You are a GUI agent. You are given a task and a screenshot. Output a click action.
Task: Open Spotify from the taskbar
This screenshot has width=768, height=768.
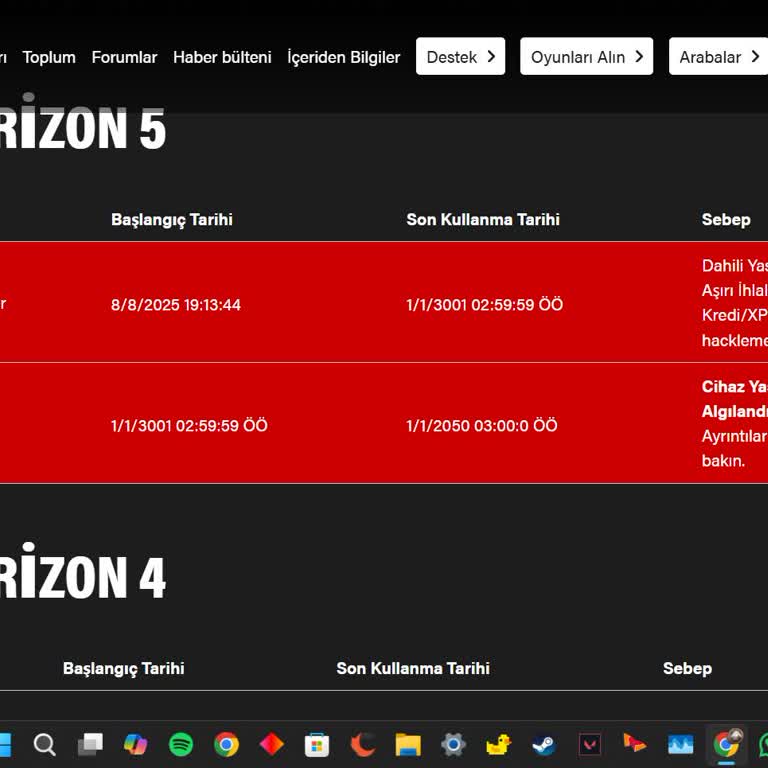(x=181, y=744)
